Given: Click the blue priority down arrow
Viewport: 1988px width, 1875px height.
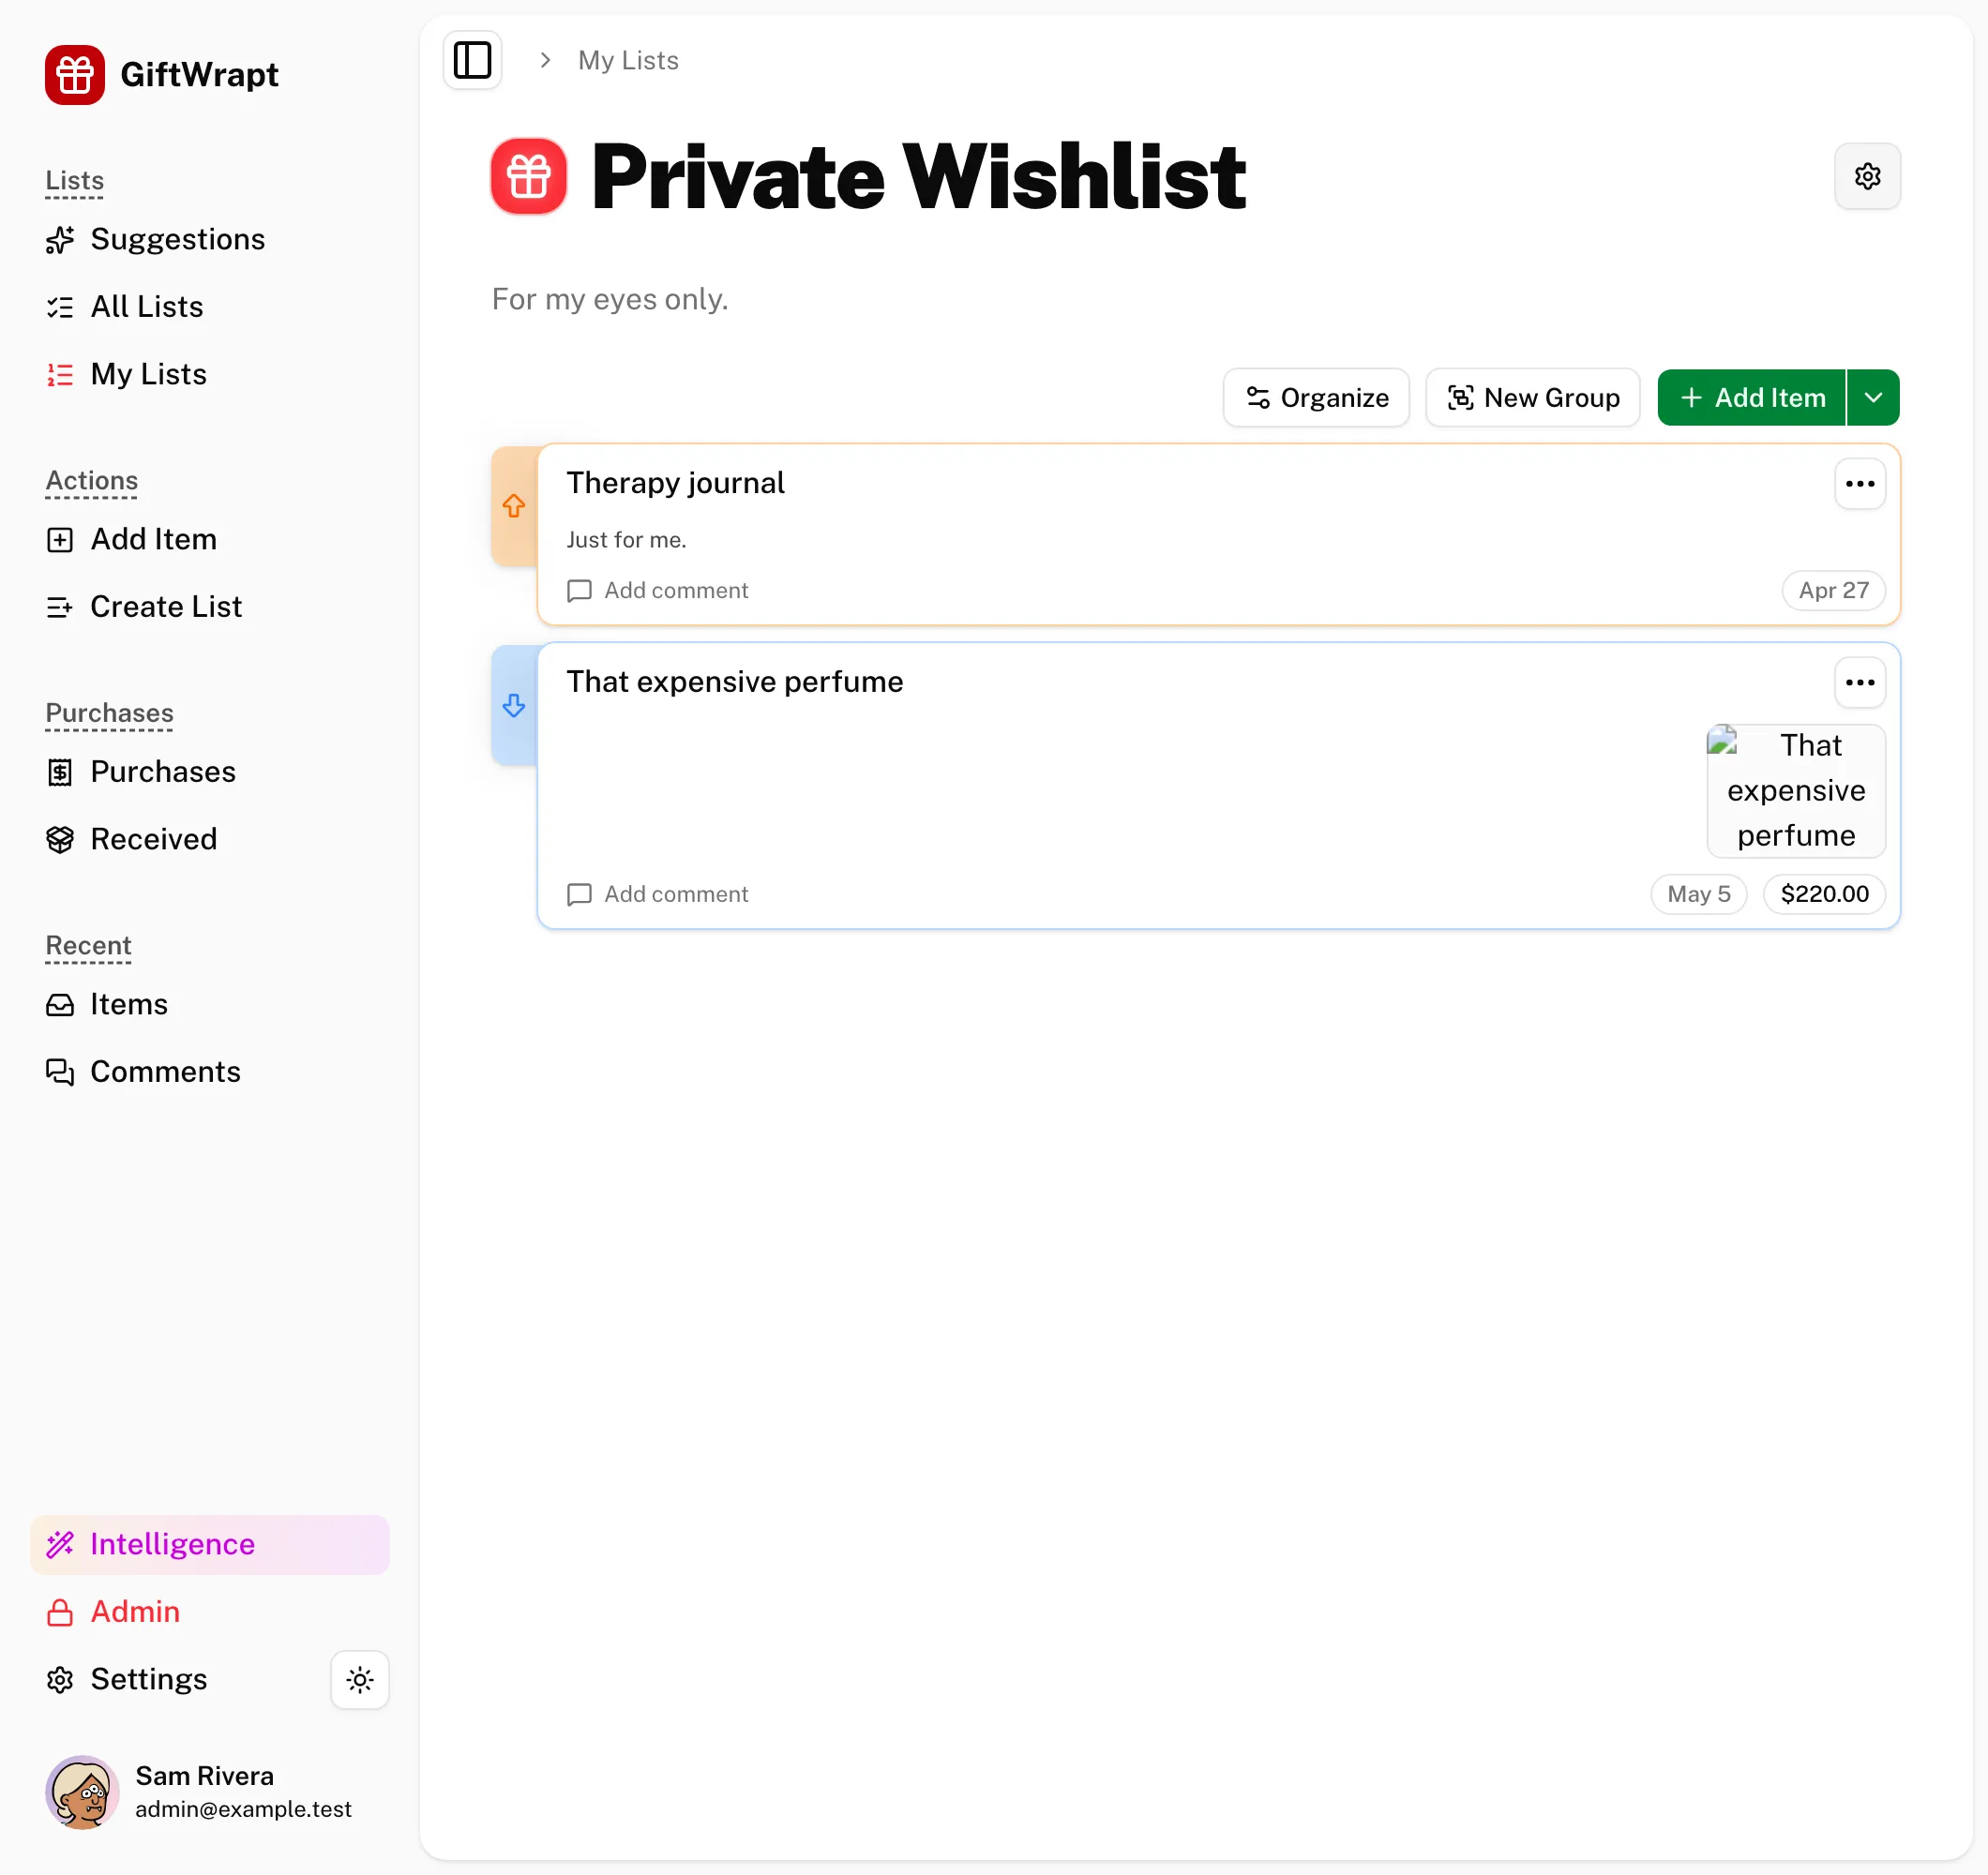Looking at the screenshot, I should coord(514,706).
